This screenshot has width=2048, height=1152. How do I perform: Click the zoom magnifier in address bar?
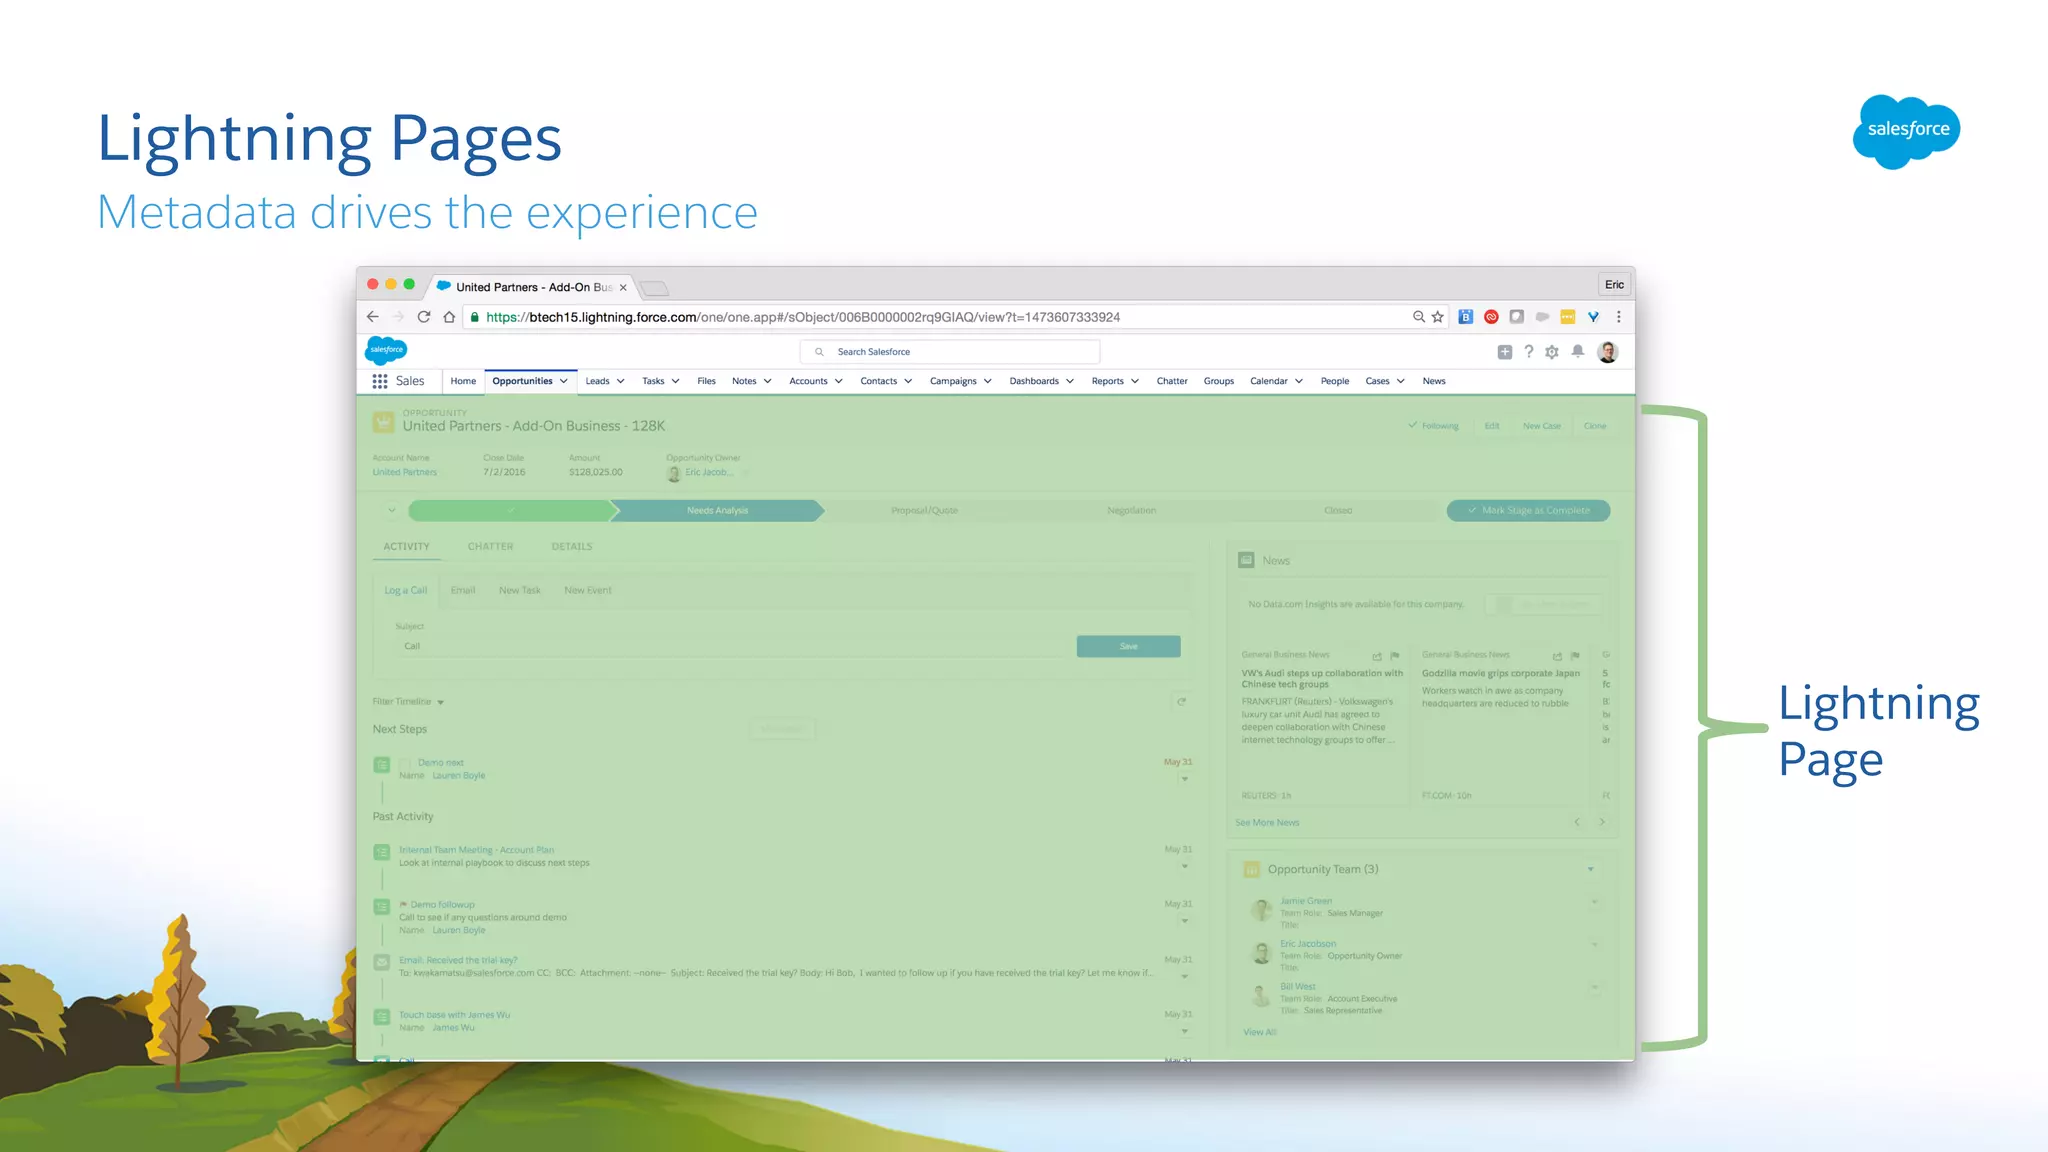(x=1418, y=317)
